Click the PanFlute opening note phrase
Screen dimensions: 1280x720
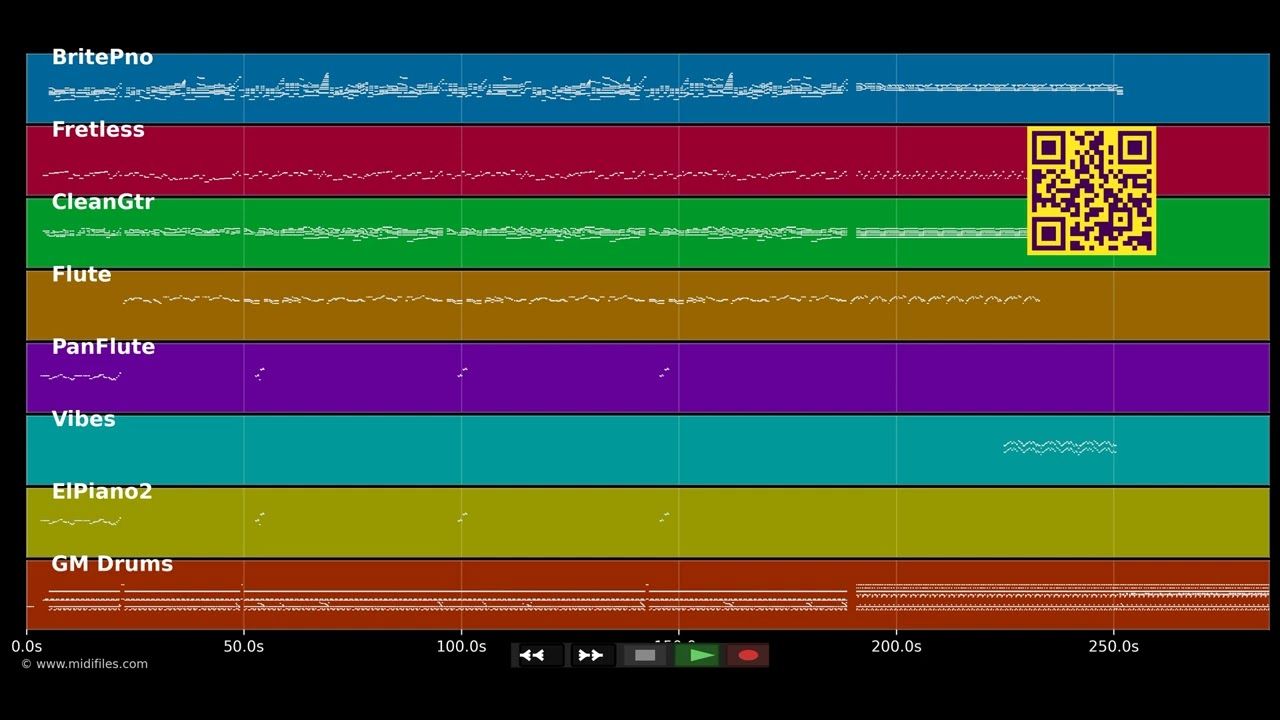81,376
